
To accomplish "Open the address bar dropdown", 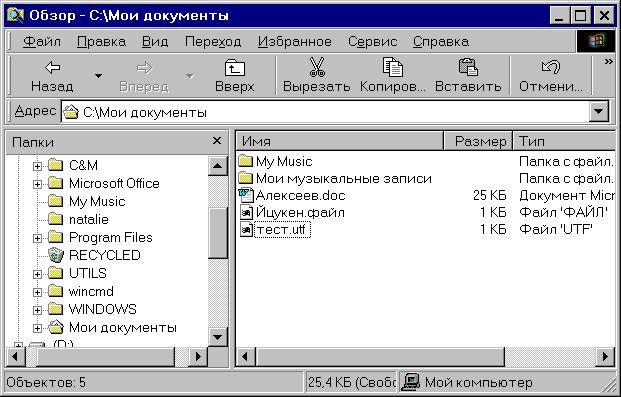I will pos(598,112).
